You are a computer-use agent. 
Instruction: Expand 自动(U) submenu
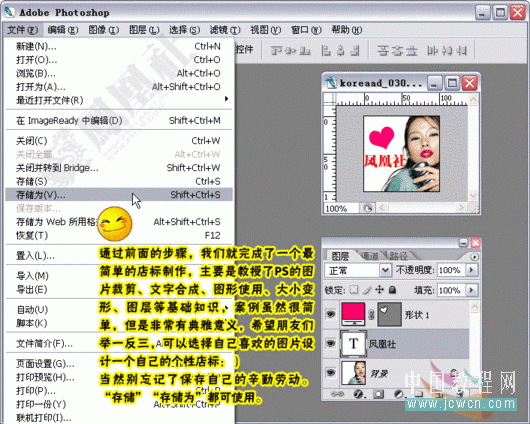[118, 309]
